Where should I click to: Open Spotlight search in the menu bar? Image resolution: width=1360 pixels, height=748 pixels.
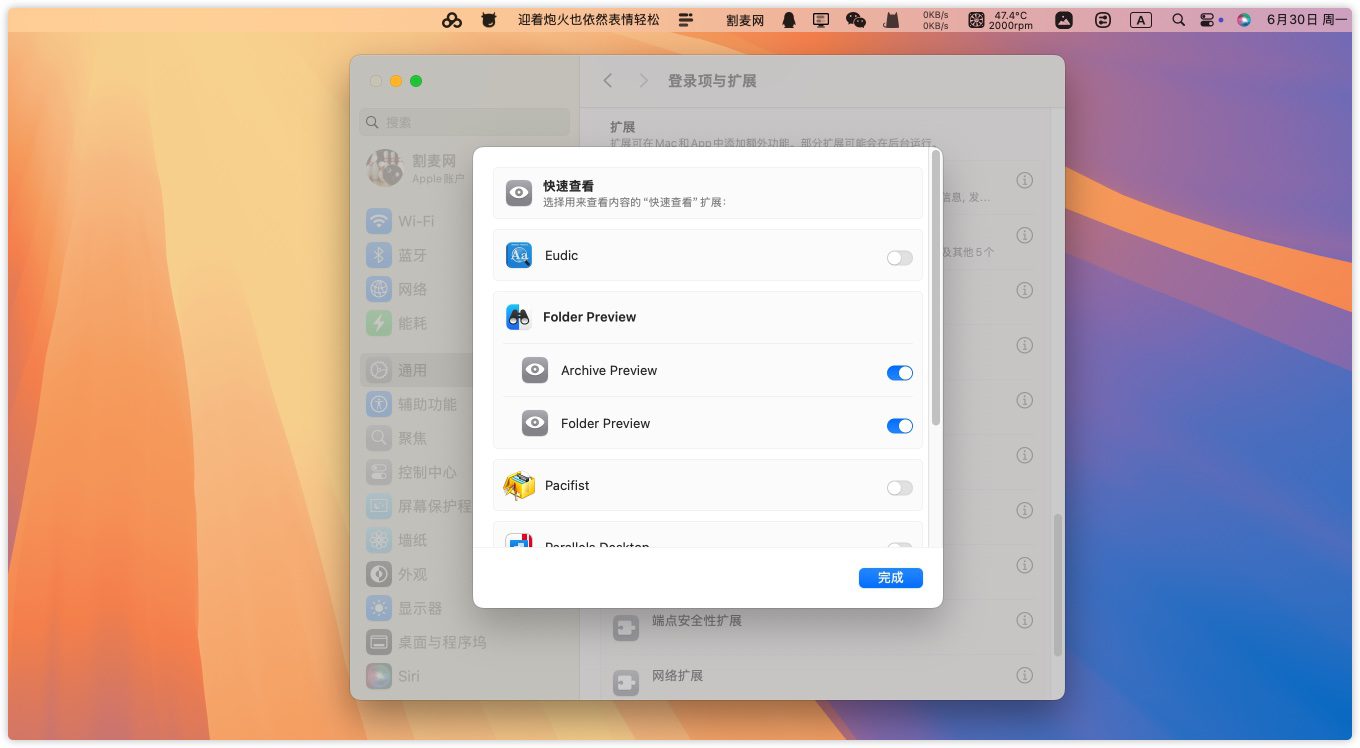(x=1178, y=20)
